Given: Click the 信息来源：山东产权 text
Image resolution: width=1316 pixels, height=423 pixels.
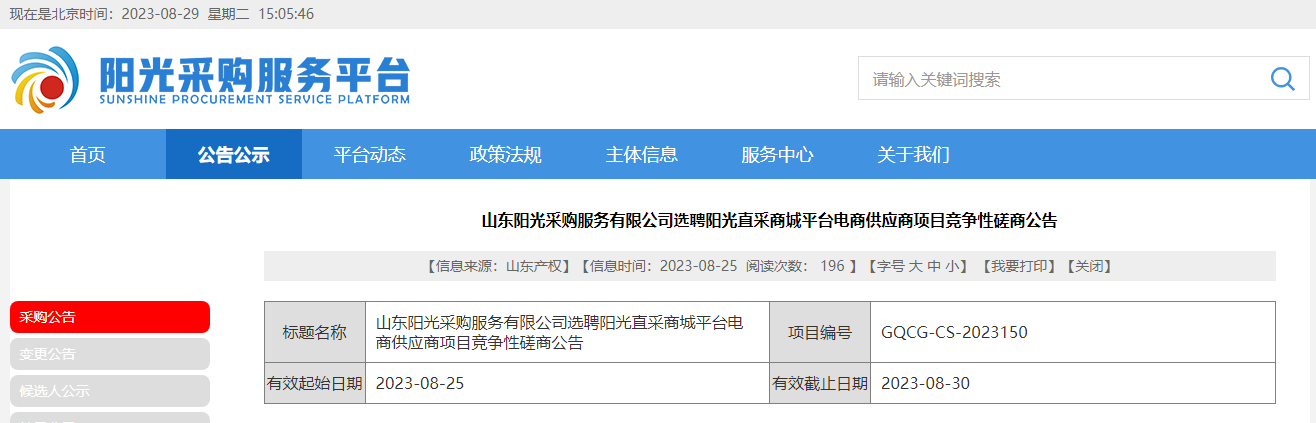Looking at the screenshot, I should (499, 266).
